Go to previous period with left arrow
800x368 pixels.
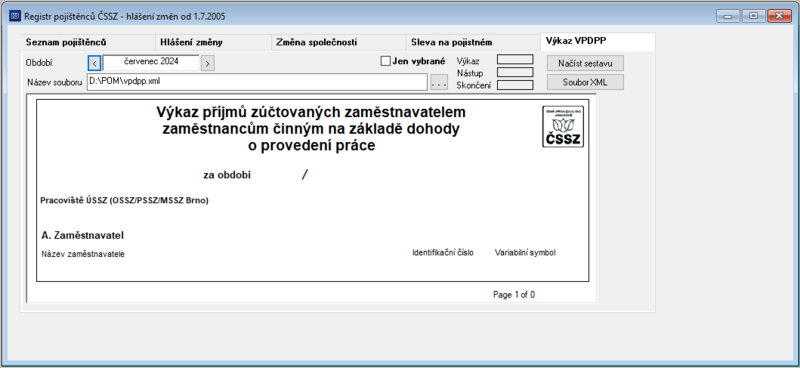tap(94, 63)
